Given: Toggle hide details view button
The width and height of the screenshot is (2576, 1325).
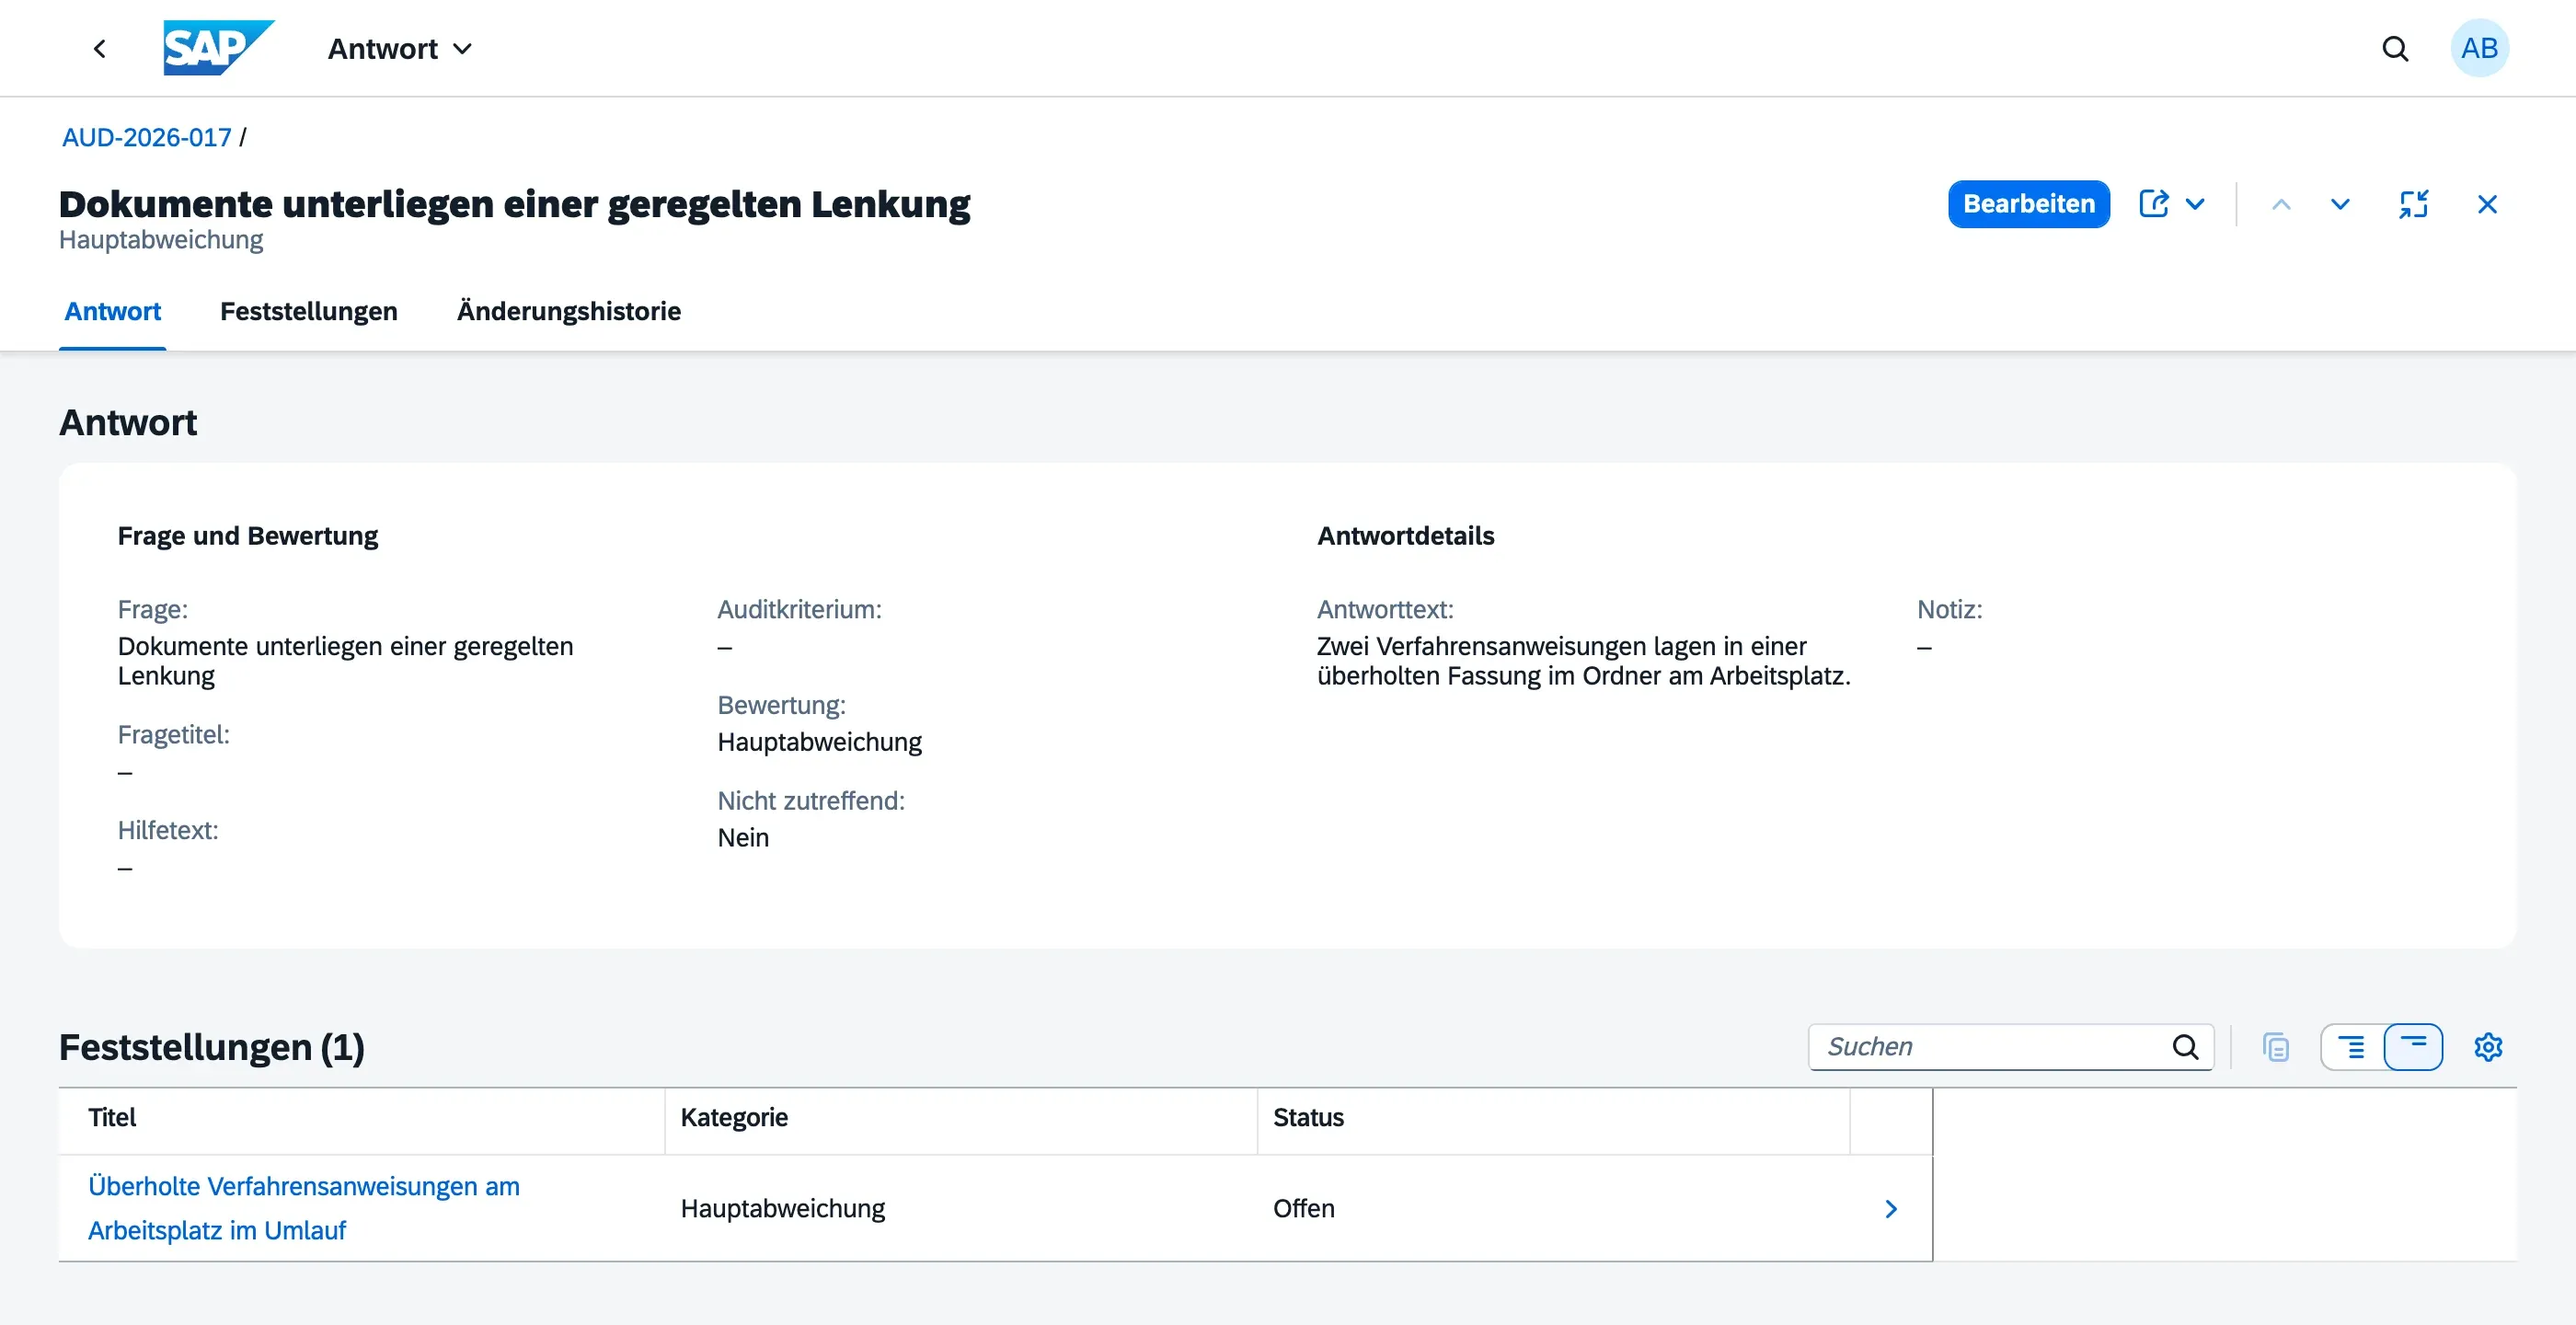Looking at the screenshot, I should point(2413,1046).
